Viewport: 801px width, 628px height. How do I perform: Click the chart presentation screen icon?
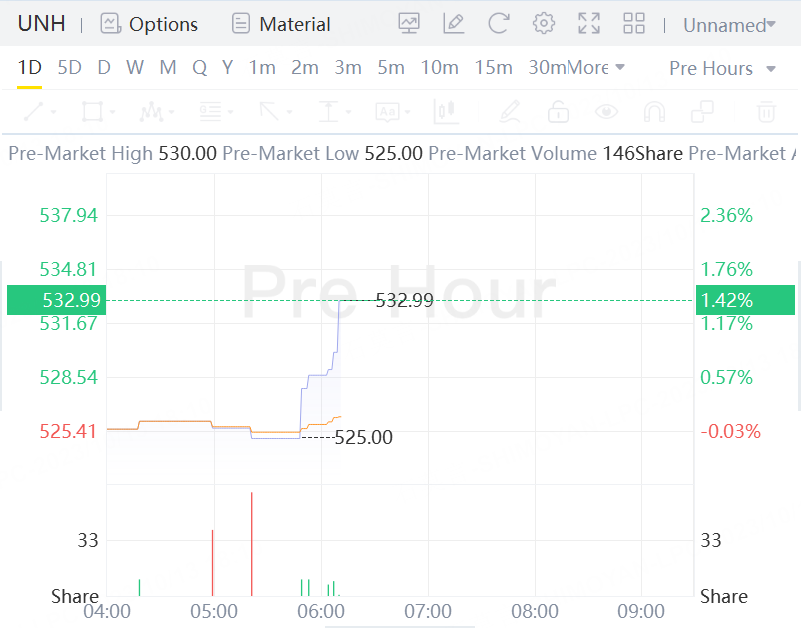point(408,24)
